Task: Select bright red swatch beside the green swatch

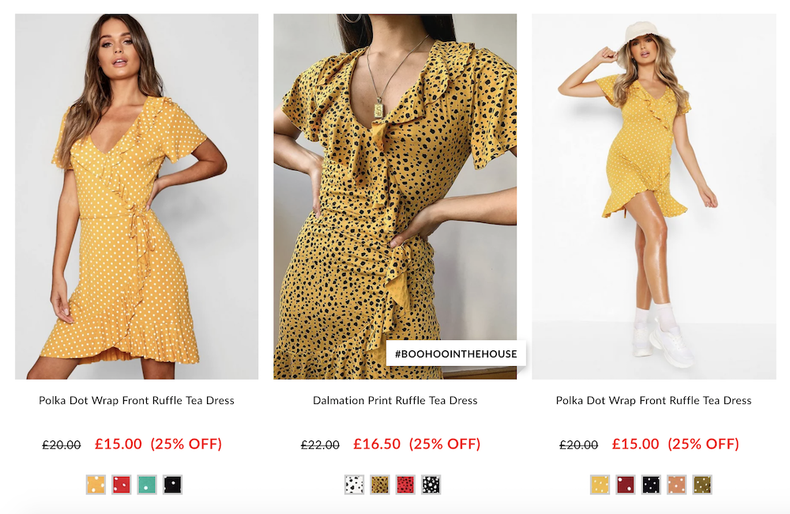Action: (121, 485)
